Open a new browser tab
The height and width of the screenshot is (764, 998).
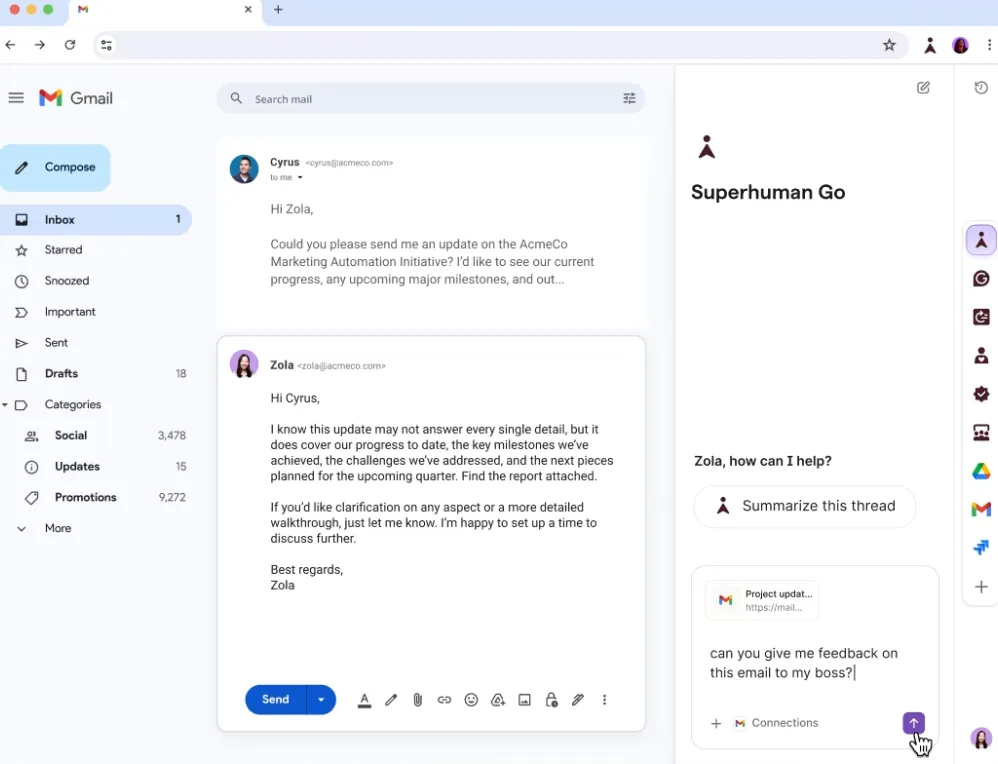tap(278, 10)
